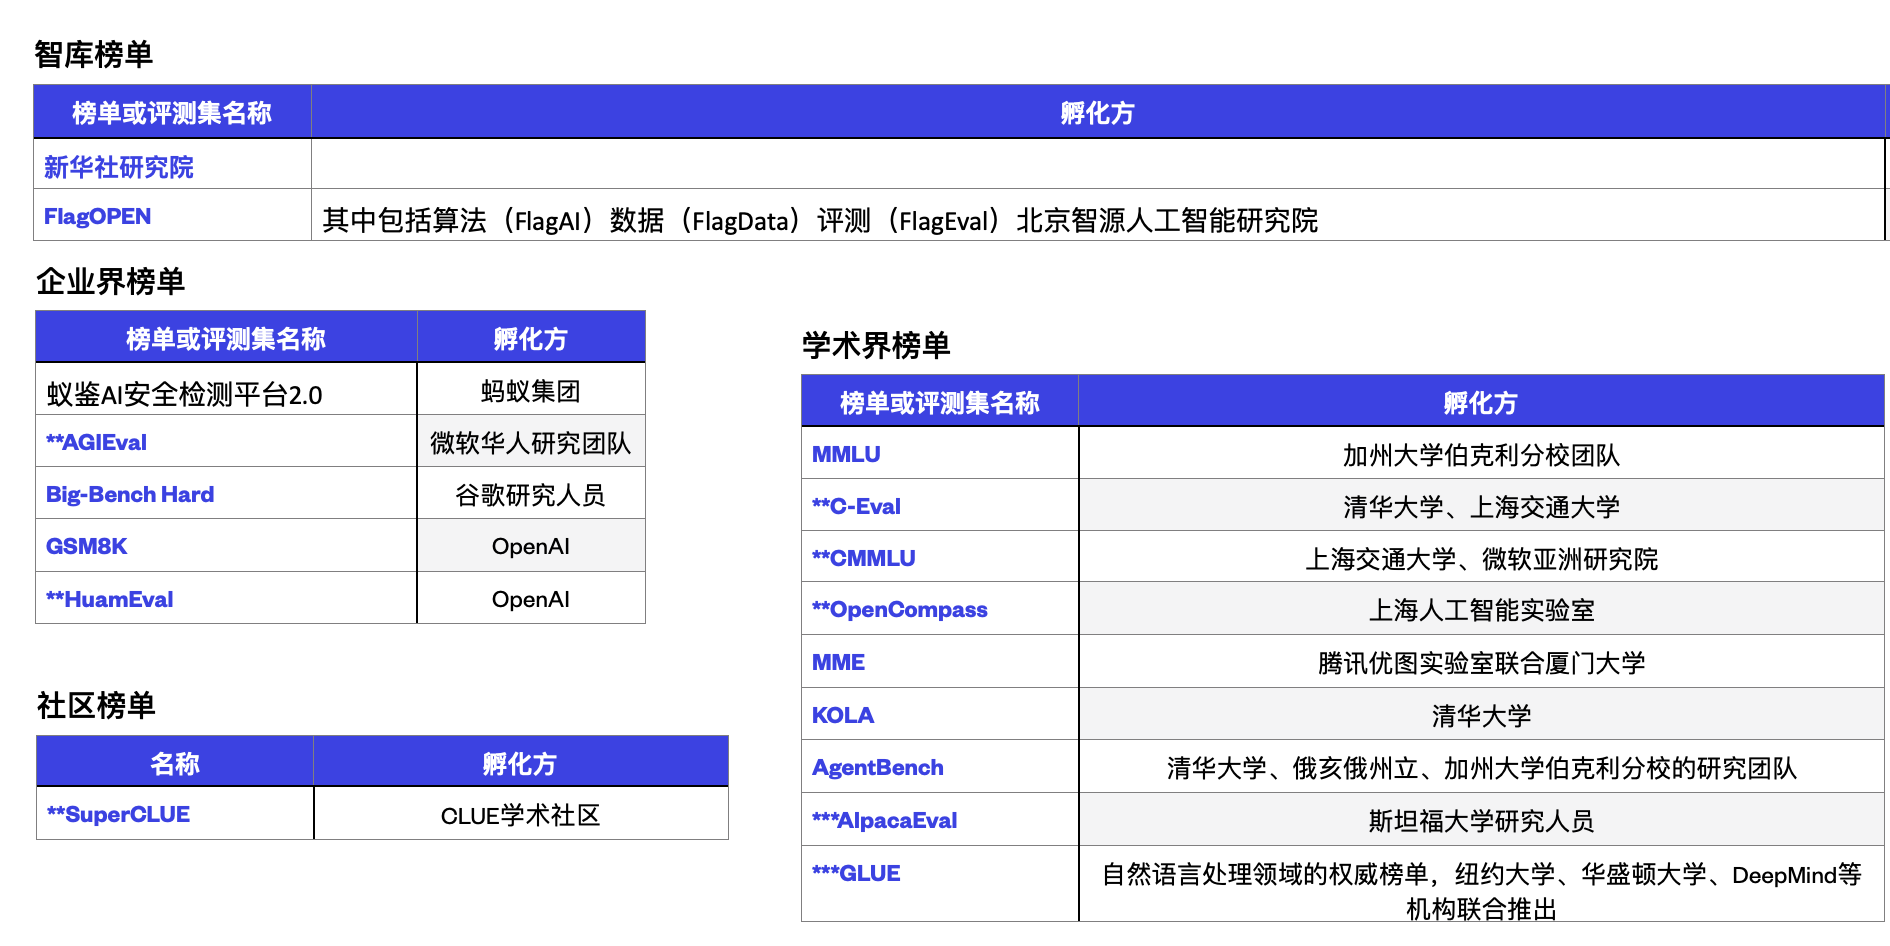This screenshot has width=1890, height=946.
Task: Click 榜单或评测集名称 header in 企业界榜单 table
Action: point(226,339)
